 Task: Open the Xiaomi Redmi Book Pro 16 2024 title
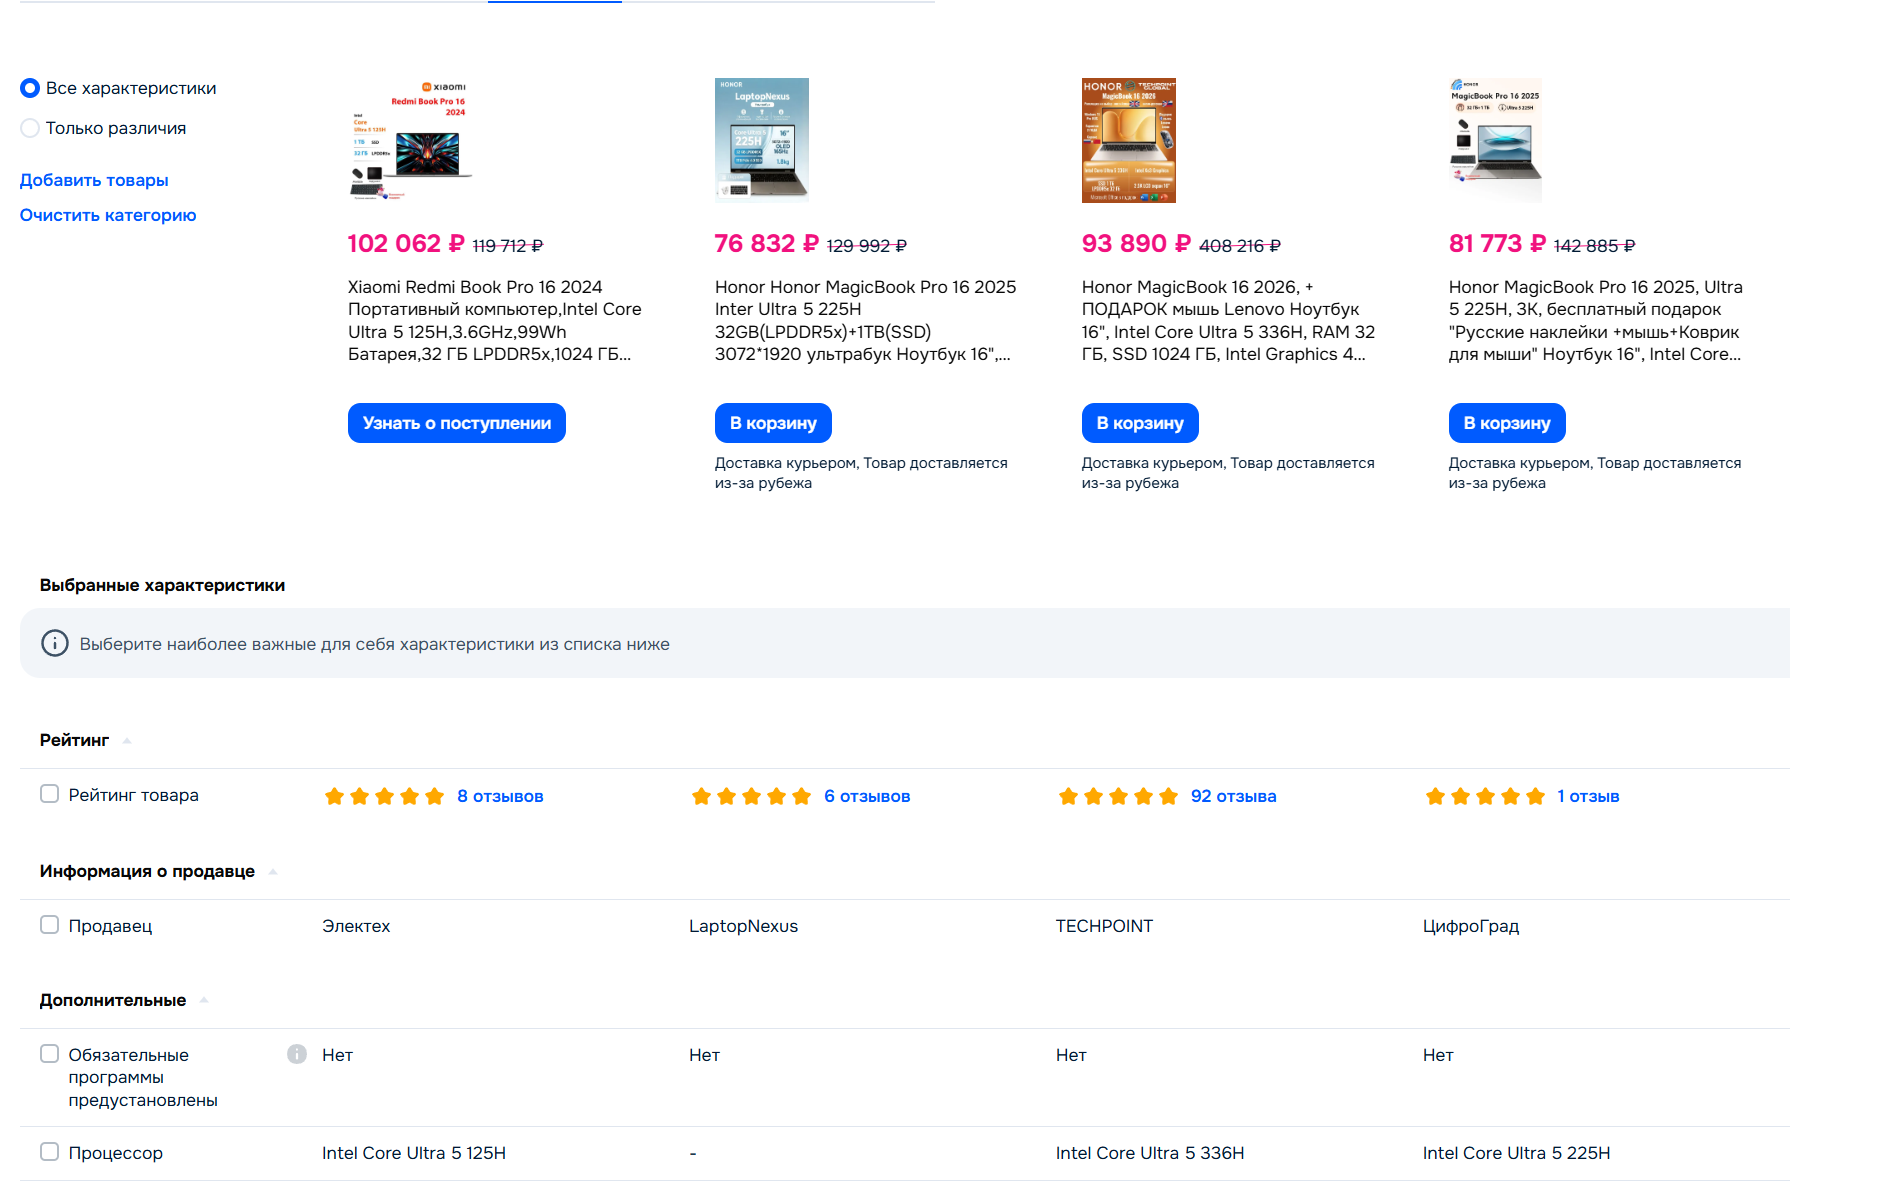click(x=495, y=321)
